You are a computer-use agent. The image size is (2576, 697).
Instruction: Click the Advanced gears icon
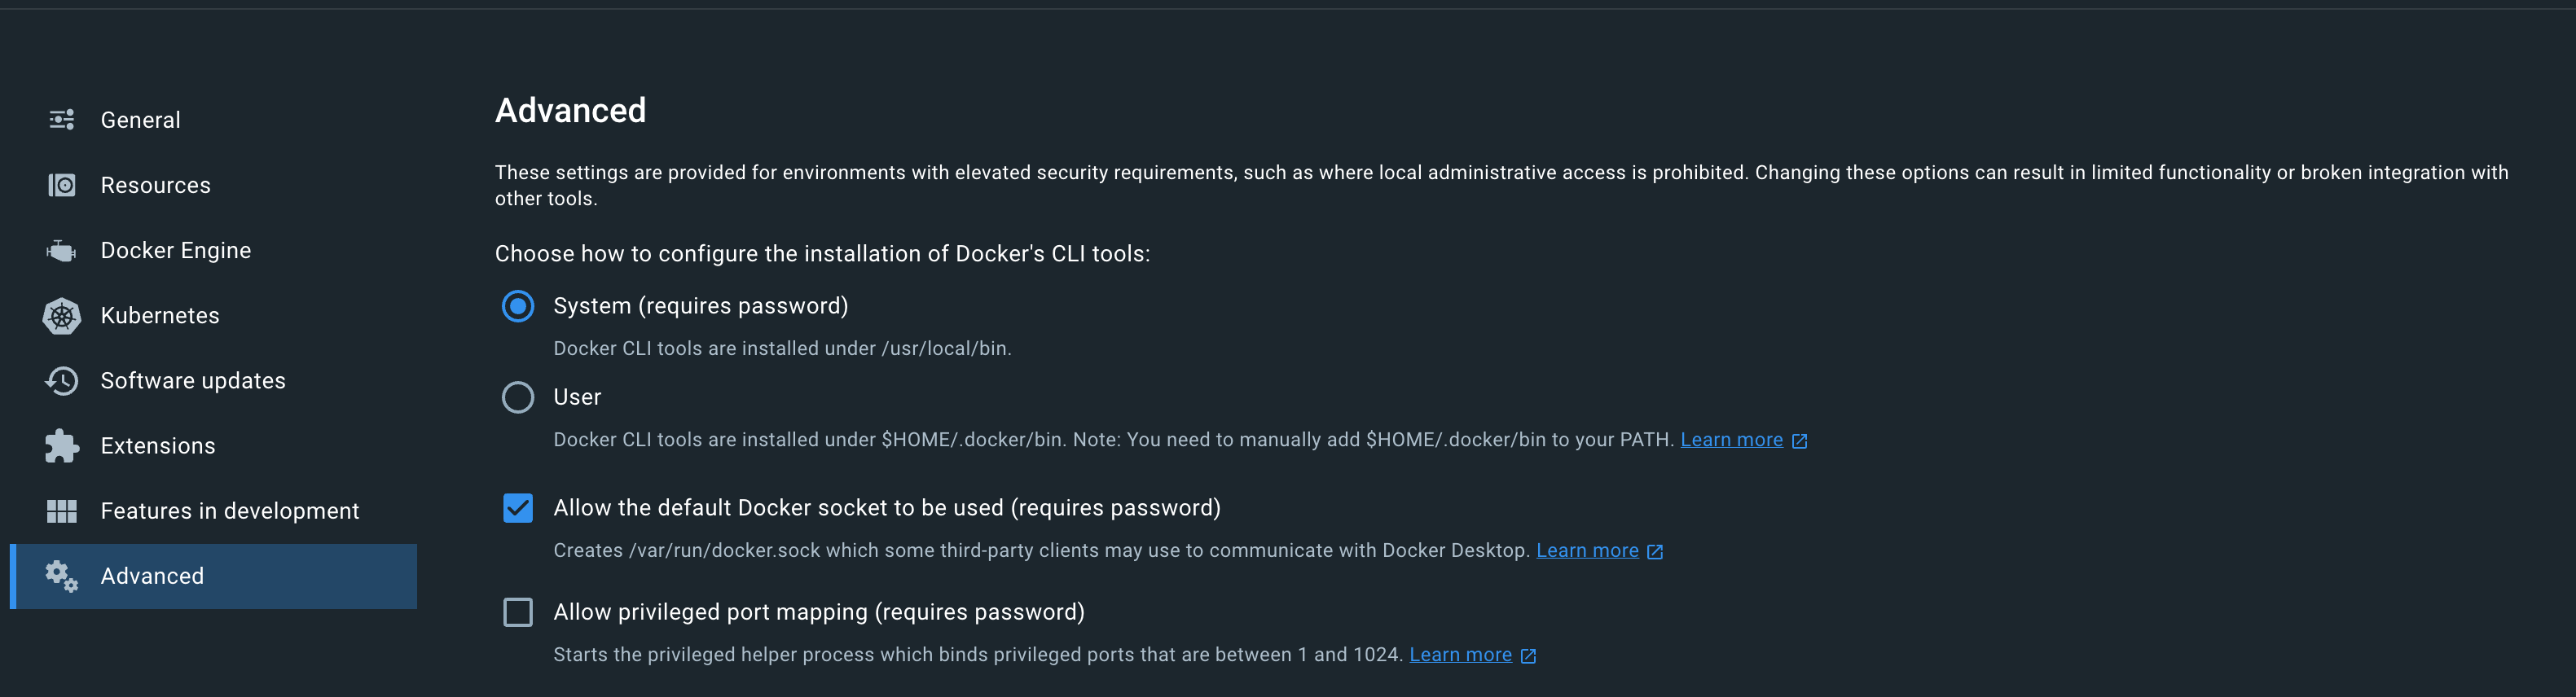(x=62, y=576)
